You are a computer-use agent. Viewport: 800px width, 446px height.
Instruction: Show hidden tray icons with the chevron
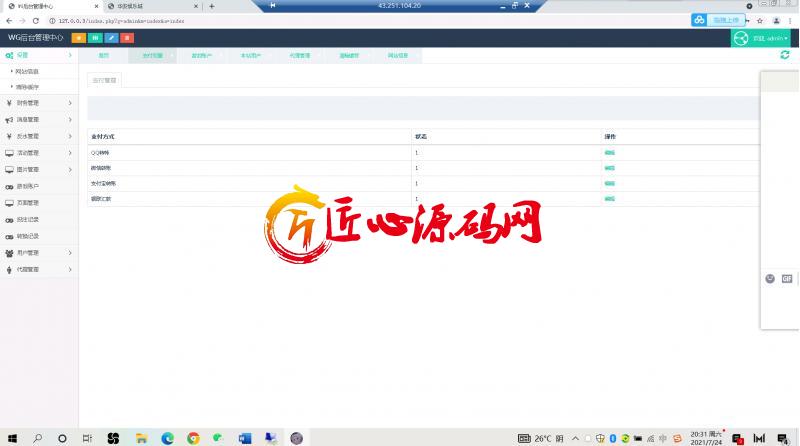pos(575,438)
